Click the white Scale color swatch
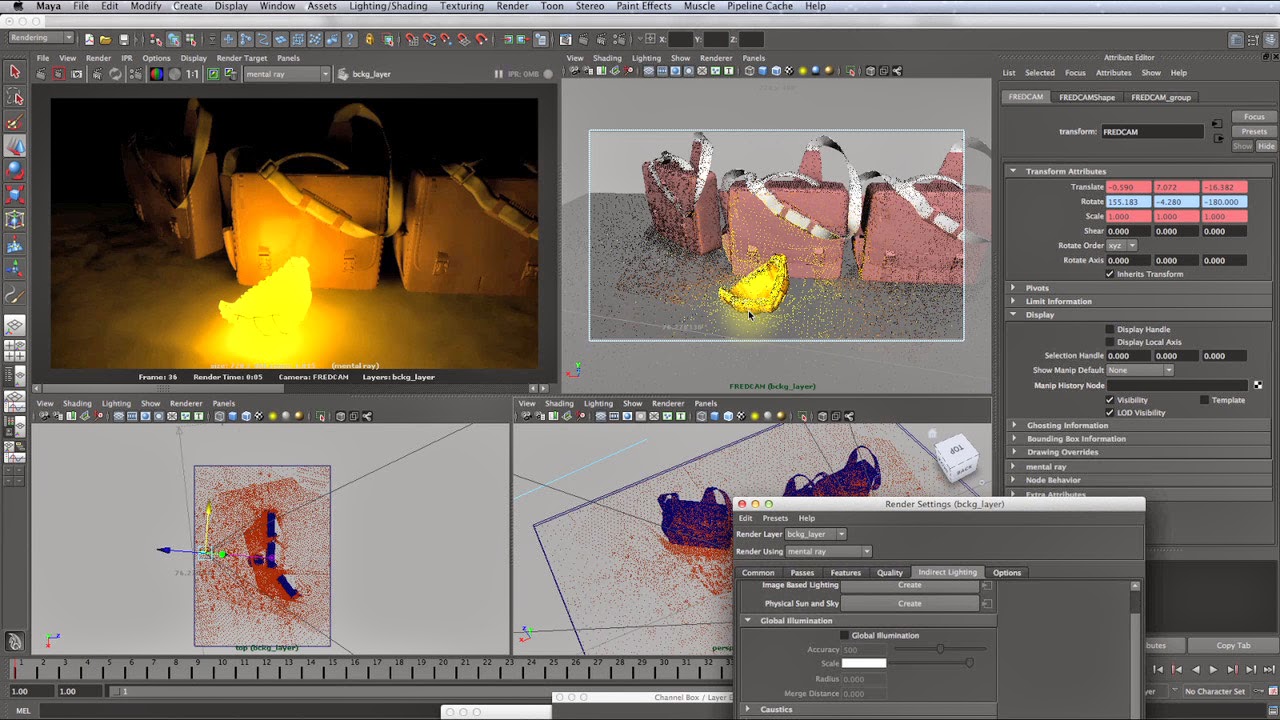 [863, 663]
